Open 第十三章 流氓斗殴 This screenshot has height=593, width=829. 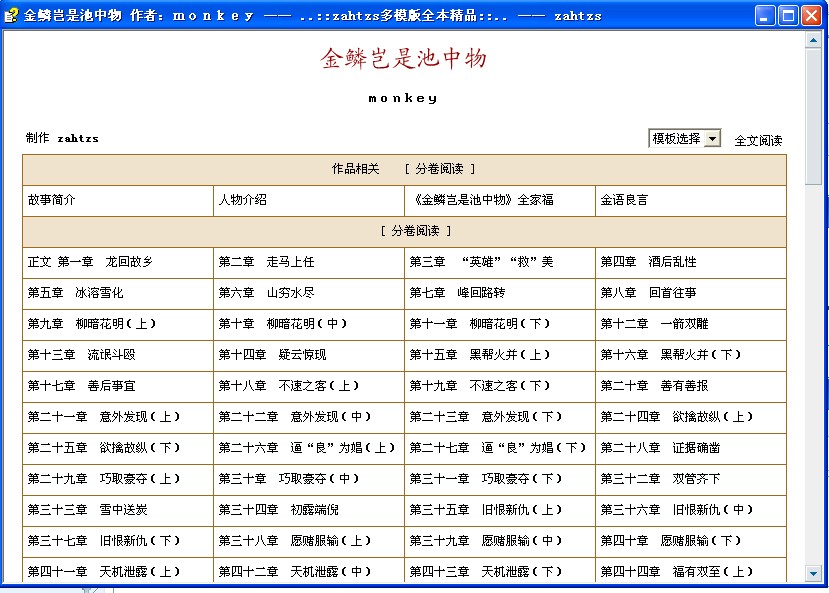coord(82,355)
